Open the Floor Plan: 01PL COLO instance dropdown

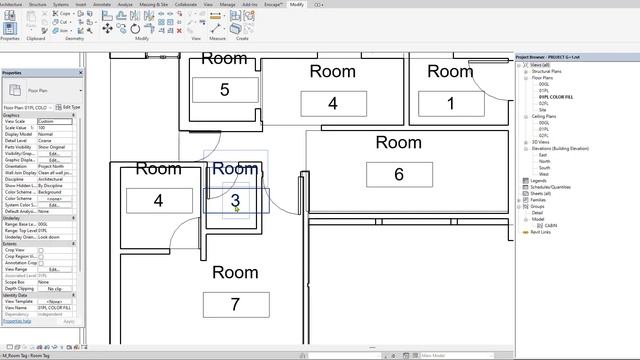[x=50, y=108]
